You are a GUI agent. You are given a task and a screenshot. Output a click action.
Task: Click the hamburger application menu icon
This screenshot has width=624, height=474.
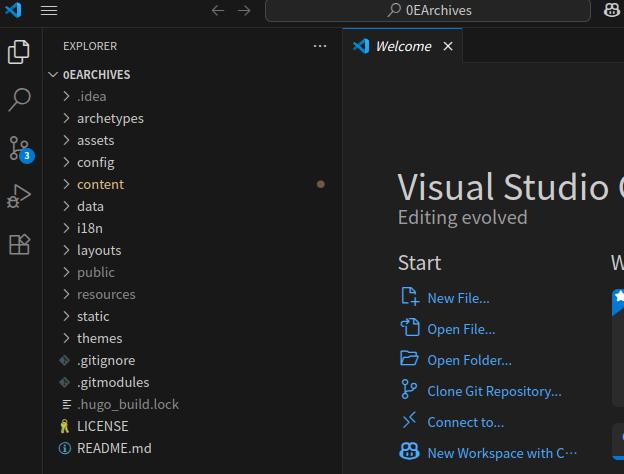tap(48, 11)
